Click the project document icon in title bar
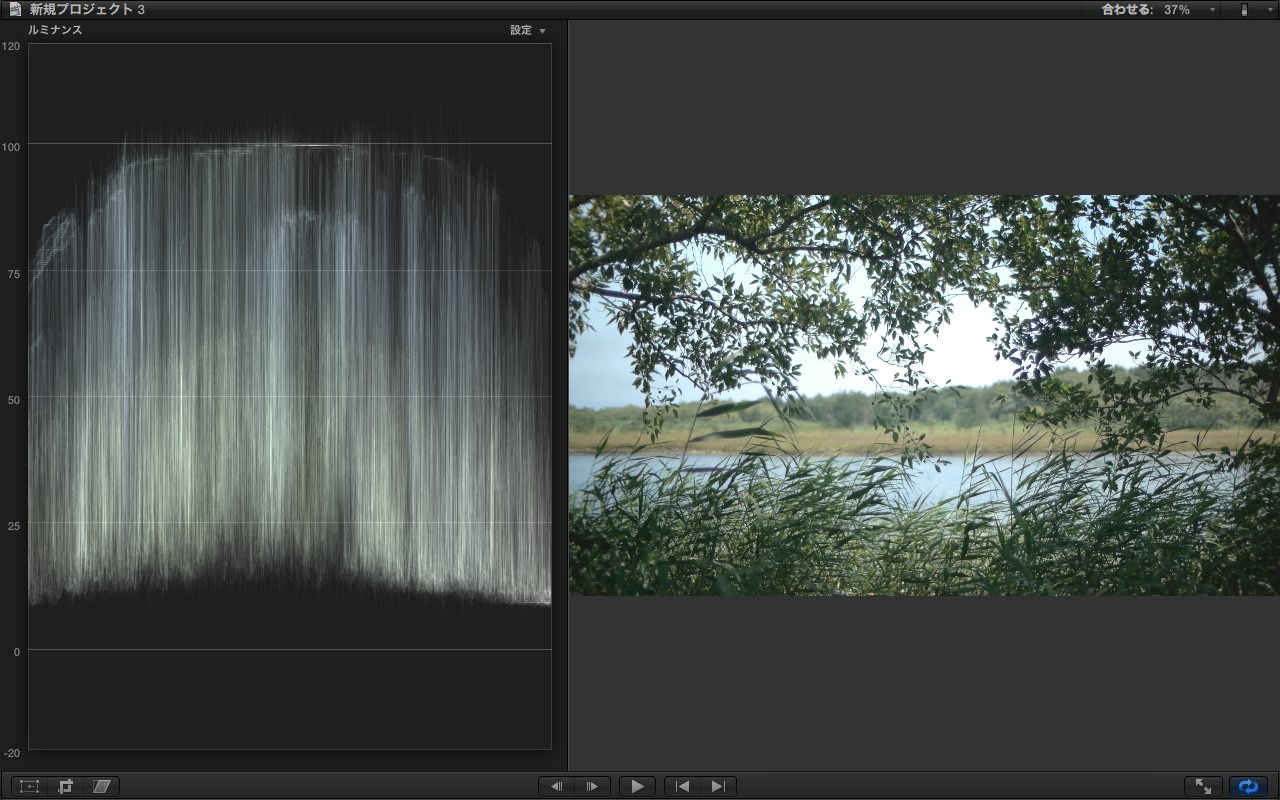This screenshot has width=1280, height=800. click(15, 10)
